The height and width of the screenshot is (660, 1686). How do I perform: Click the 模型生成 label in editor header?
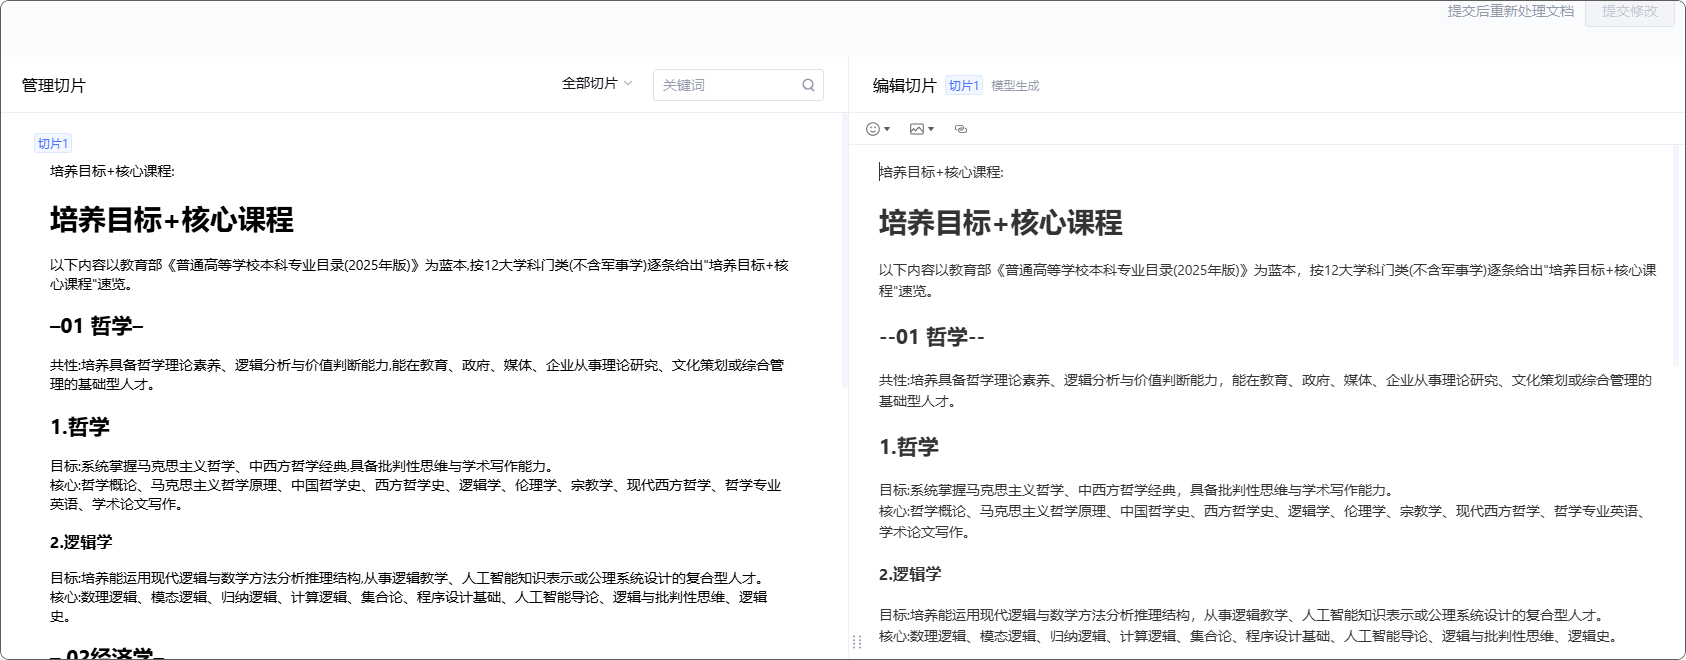1015,86
